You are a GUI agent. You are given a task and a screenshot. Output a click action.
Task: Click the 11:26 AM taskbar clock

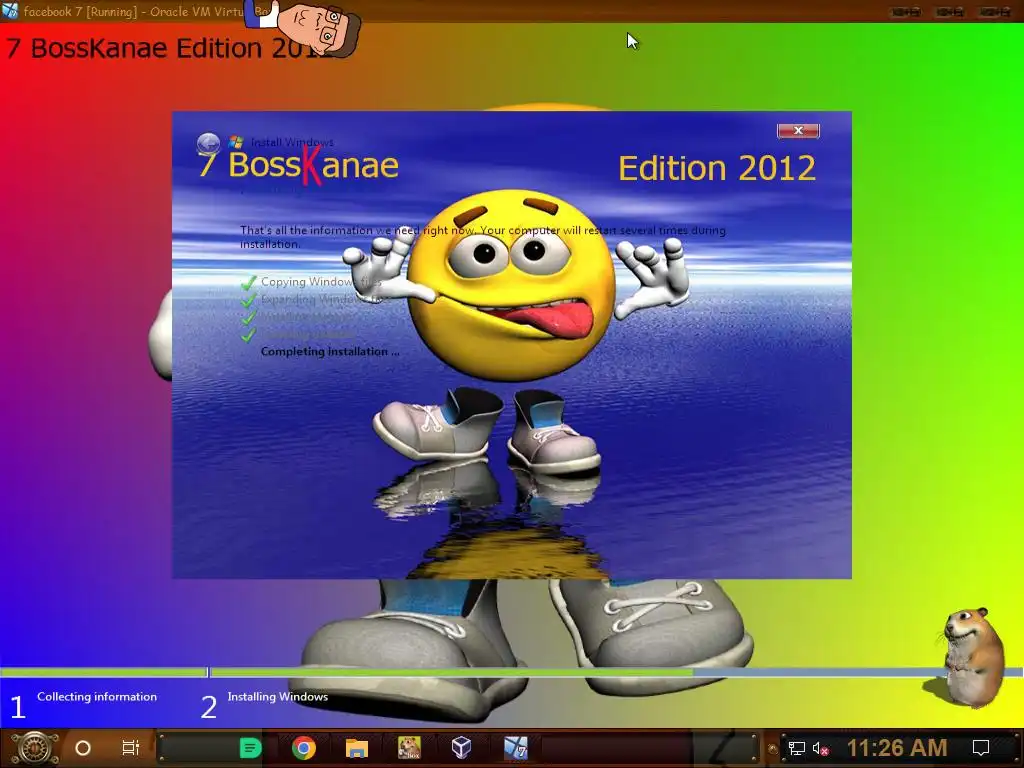(897, 748)
